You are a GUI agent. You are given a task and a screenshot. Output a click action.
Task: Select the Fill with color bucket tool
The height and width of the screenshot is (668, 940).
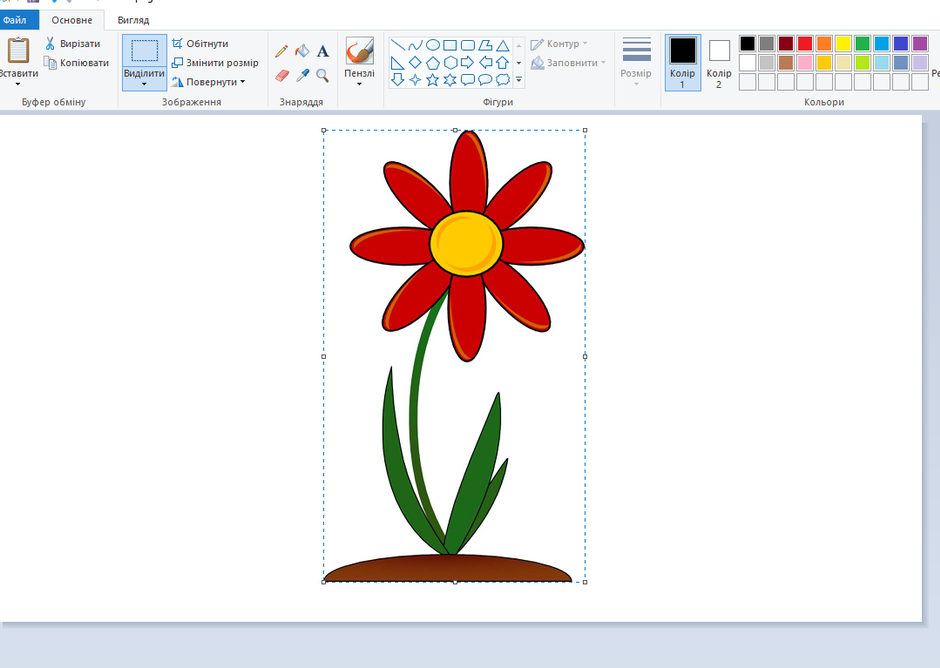point(302,51)
